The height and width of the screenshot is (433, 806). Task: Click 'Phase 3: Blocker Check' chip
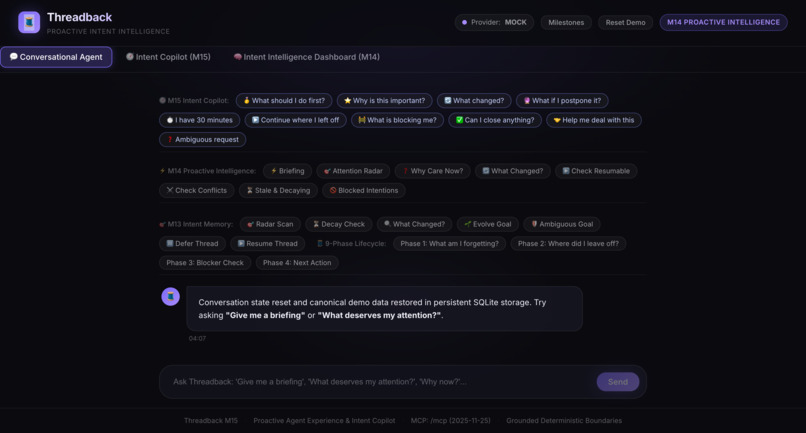coord(205,263)
